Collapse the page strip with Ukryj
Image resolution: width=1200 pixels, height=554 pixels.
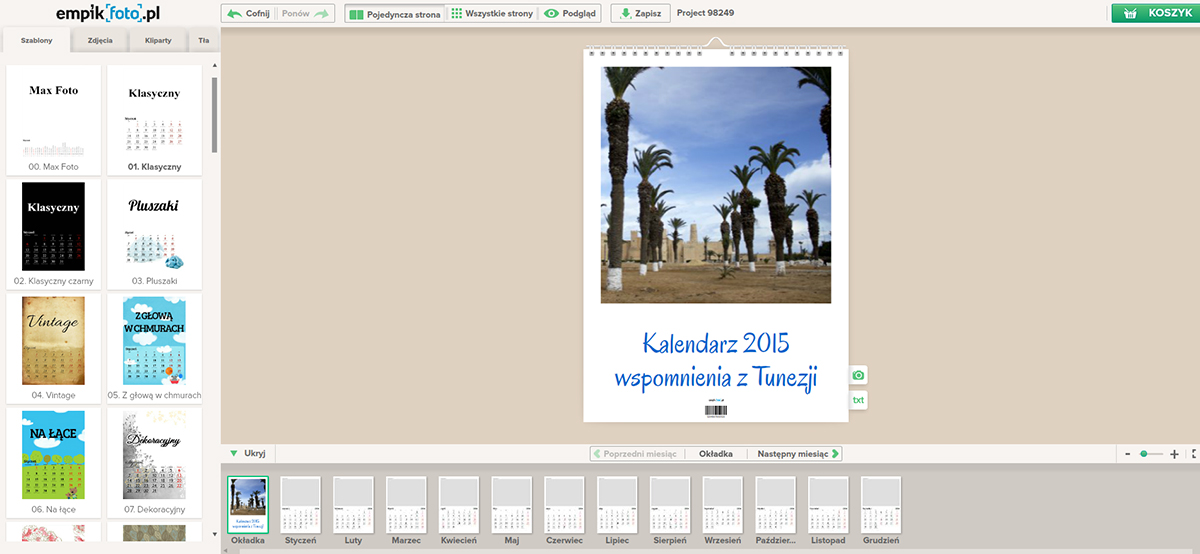click(248, 453)
